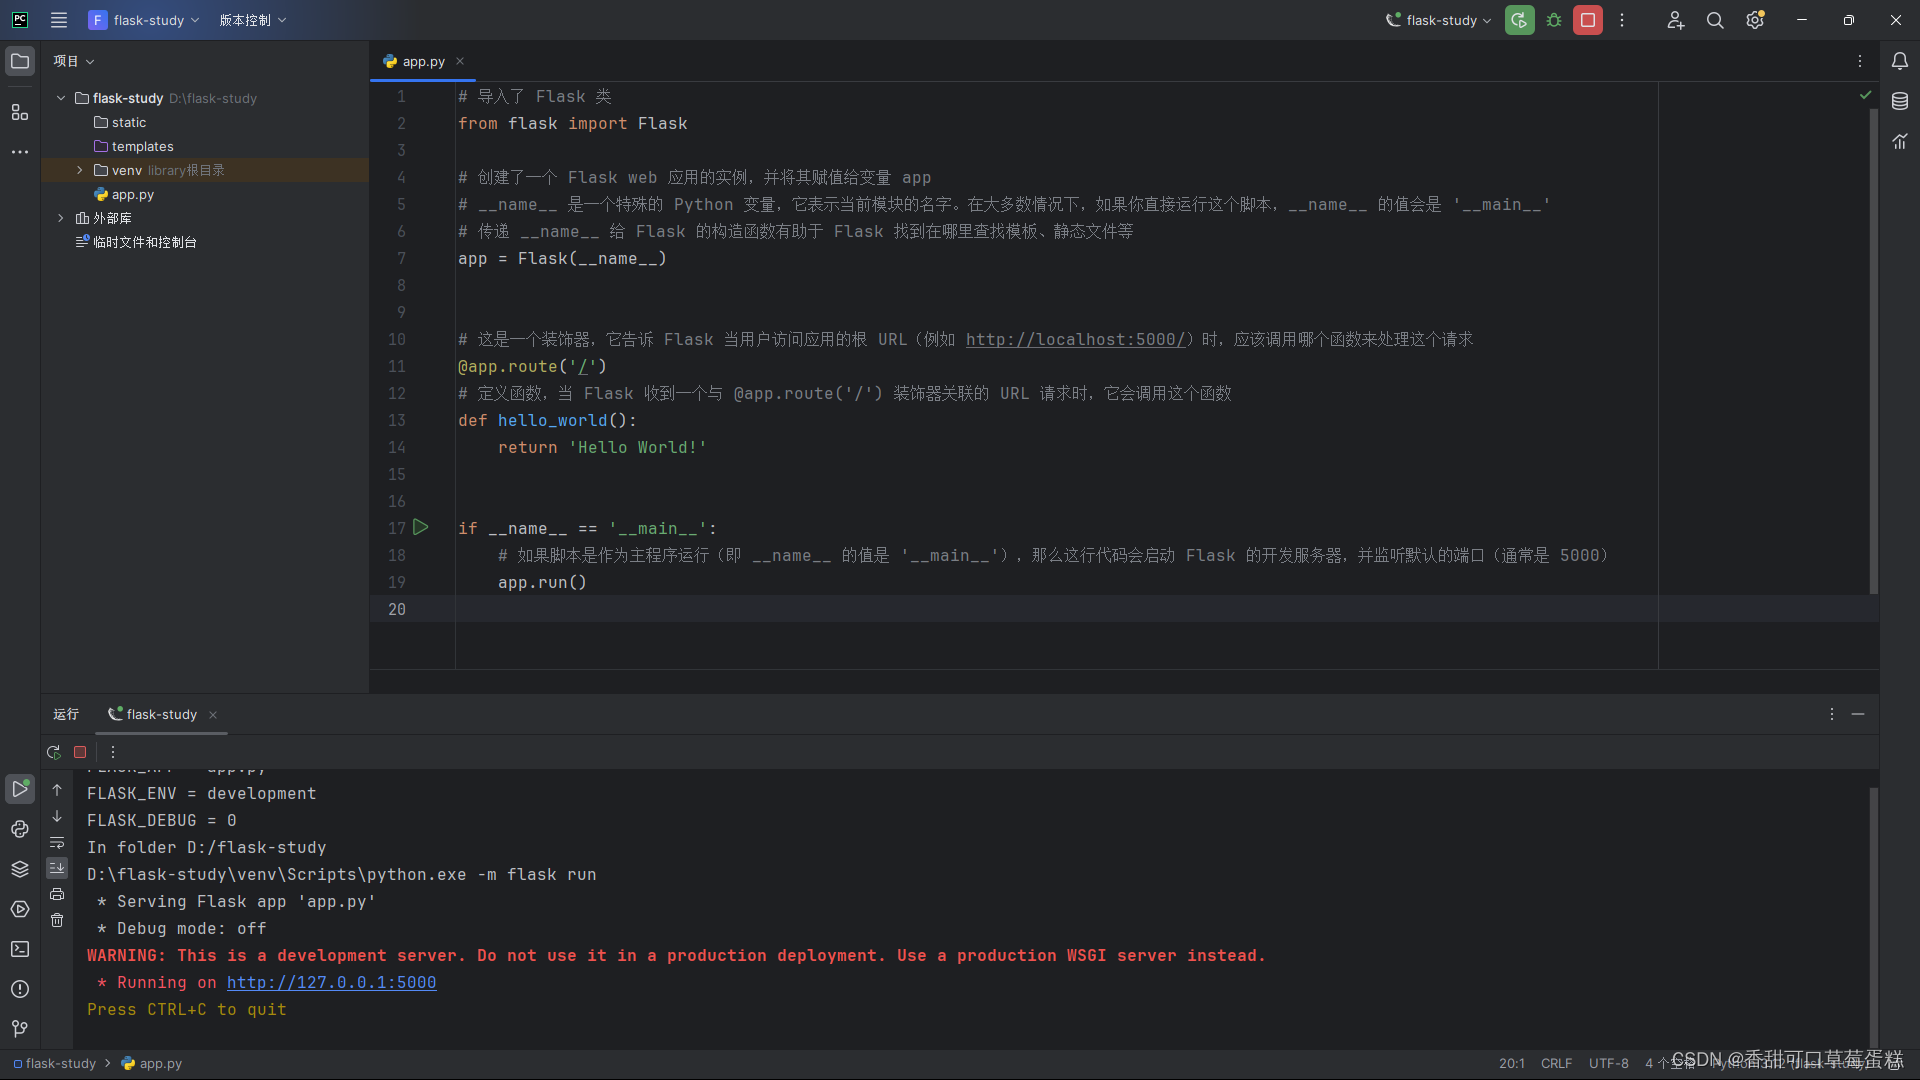The height and width of the screenshot is (1080, 1920).
Task: Stop the running flask-study process
Action: click(x=1587, y=20)
